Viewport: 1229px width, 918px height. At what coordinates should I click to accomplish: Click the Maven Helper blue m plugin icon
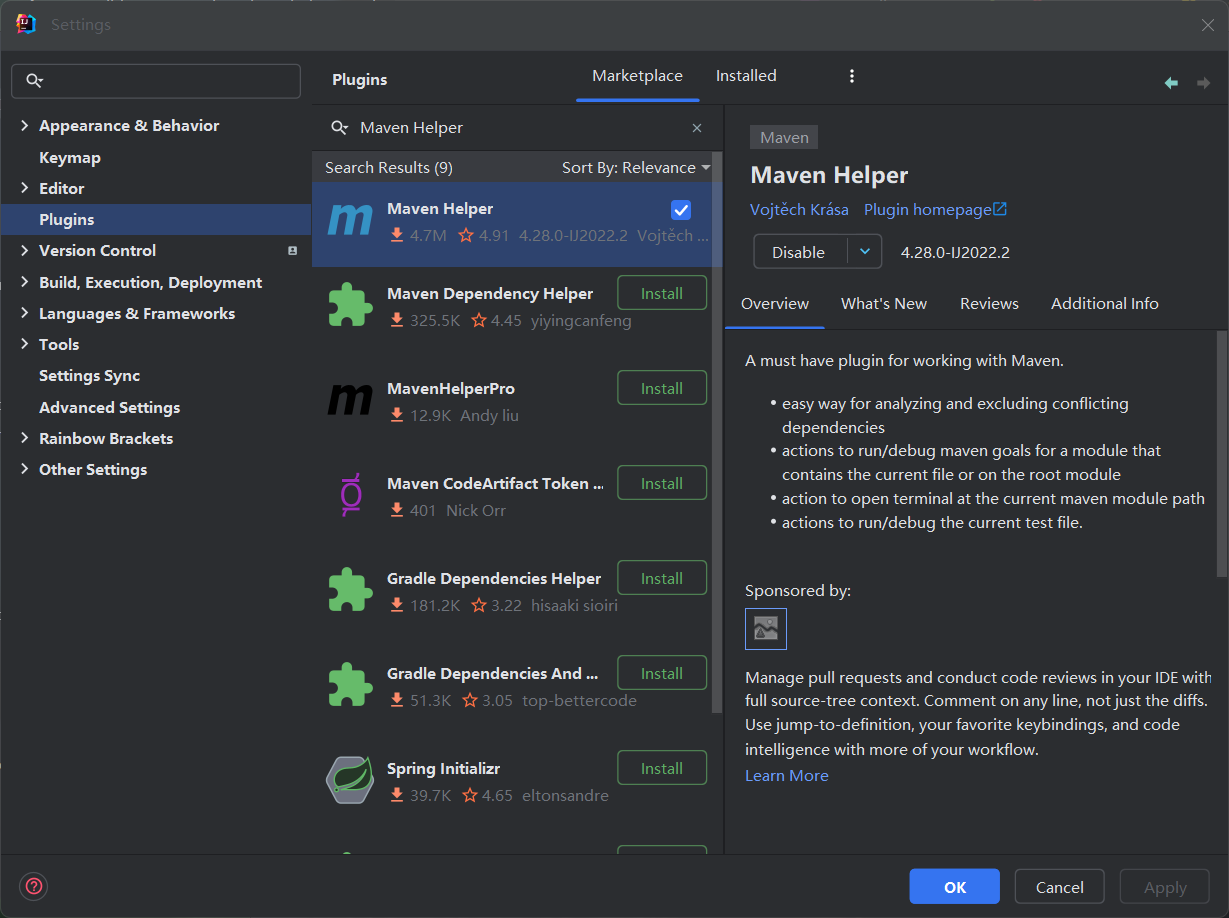[350, 220]
